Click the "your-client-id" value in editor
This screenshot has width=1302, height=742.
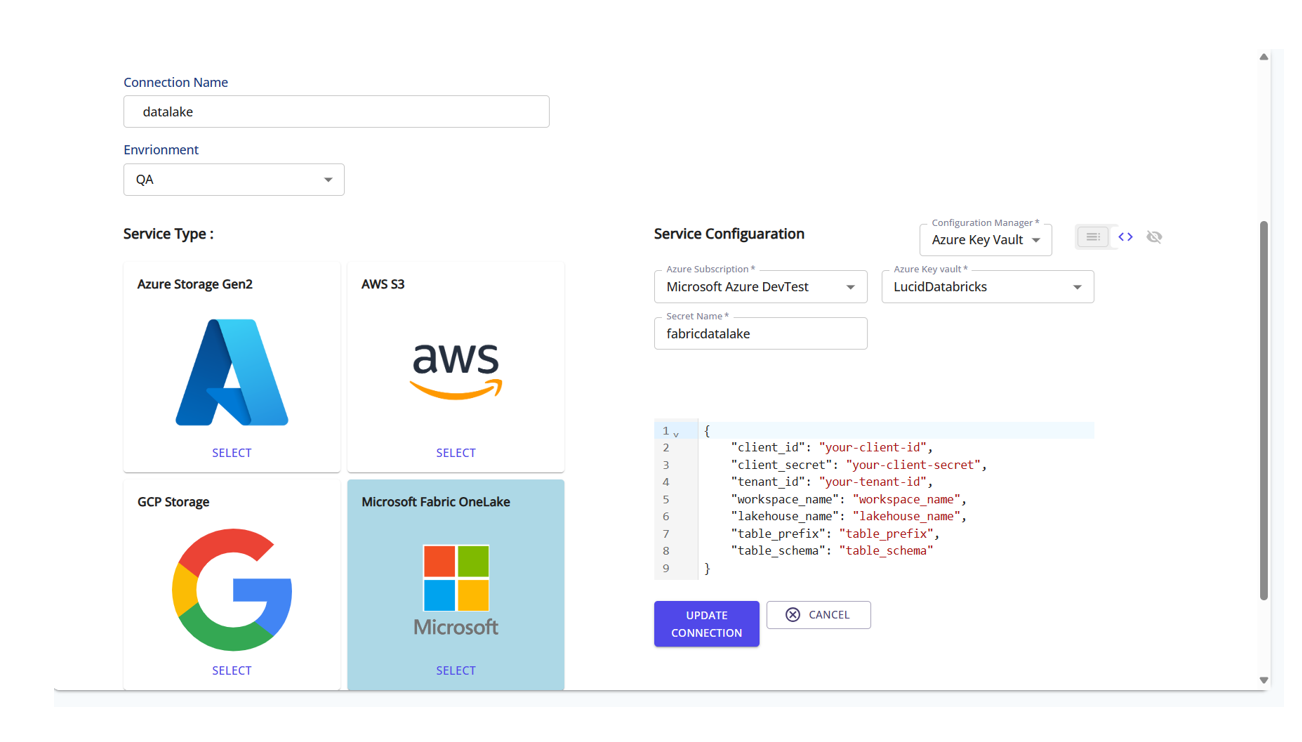pos(873,448)
